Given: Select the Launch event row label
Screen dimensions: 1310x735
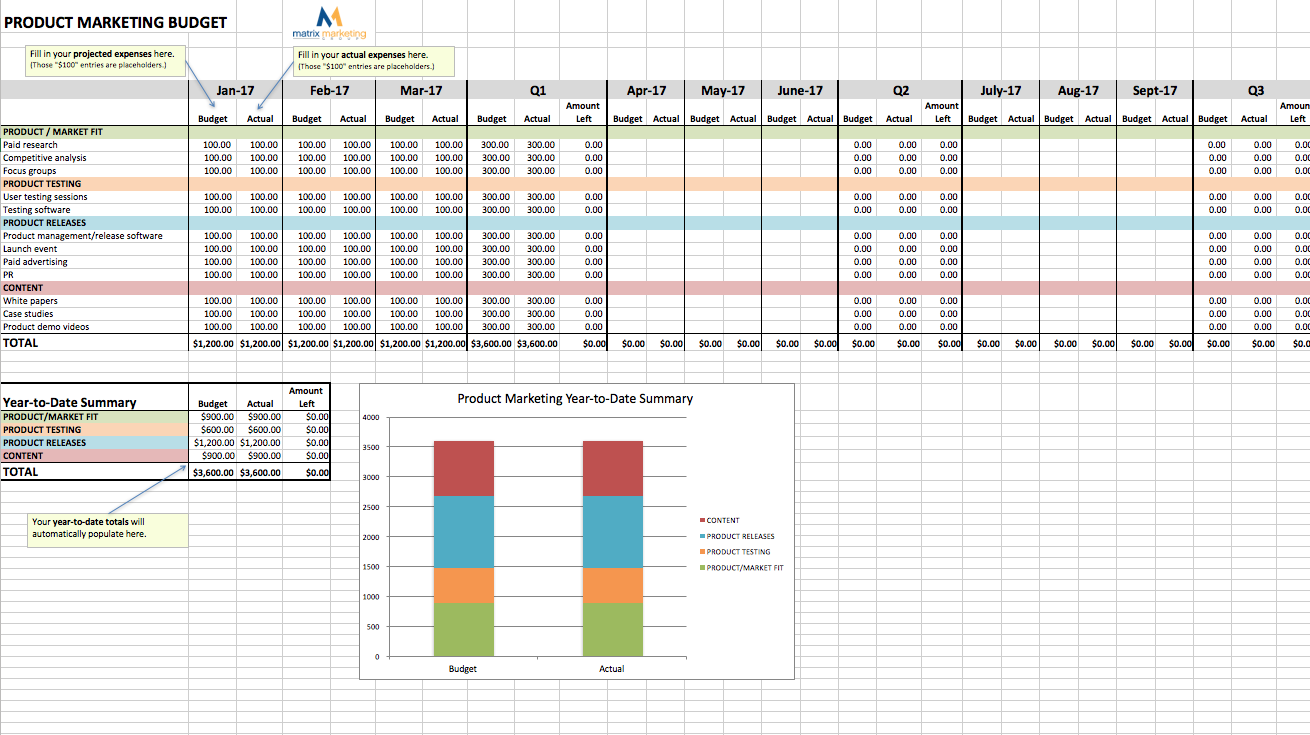Looking at the screenshot, I should (x=30, y=249).
